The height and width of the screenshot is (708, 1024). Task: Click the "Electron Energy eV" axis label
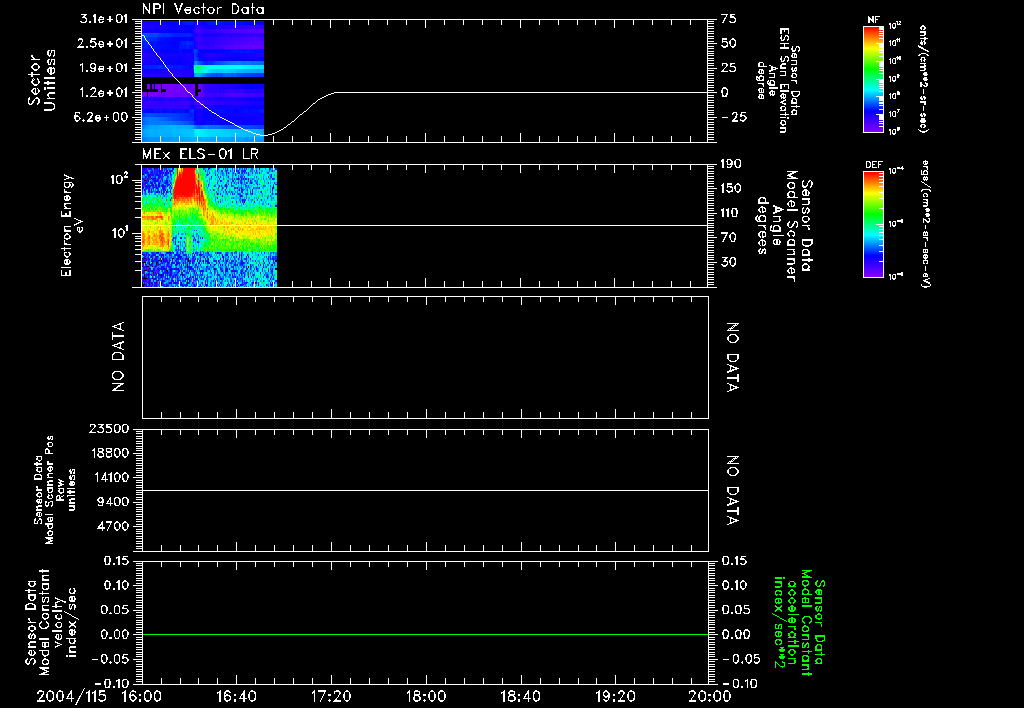click(73, 225)
